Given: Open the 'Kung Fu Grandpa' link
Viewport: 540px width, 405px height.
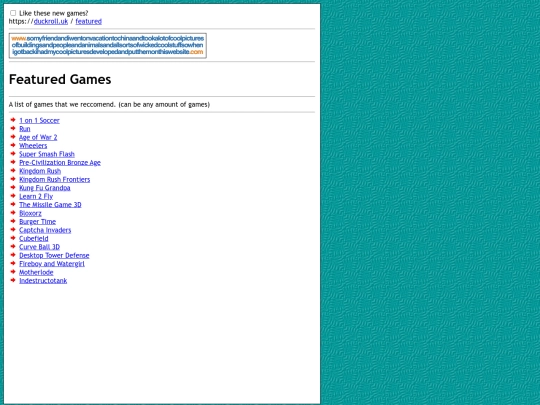Looking at the screenshot, I should pyautogui.click(x=45, y=188).
